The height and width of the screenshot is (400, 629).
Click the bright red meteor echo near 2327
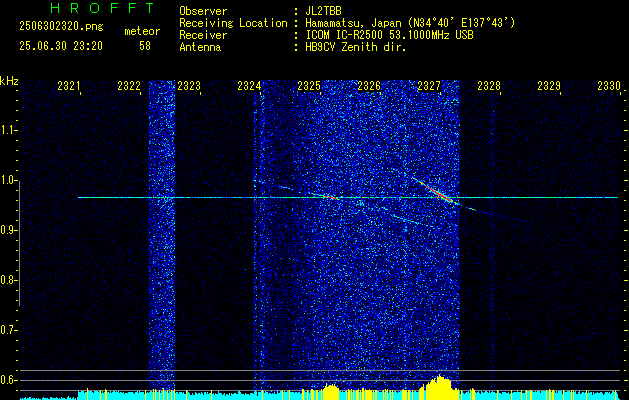[438, 193]
